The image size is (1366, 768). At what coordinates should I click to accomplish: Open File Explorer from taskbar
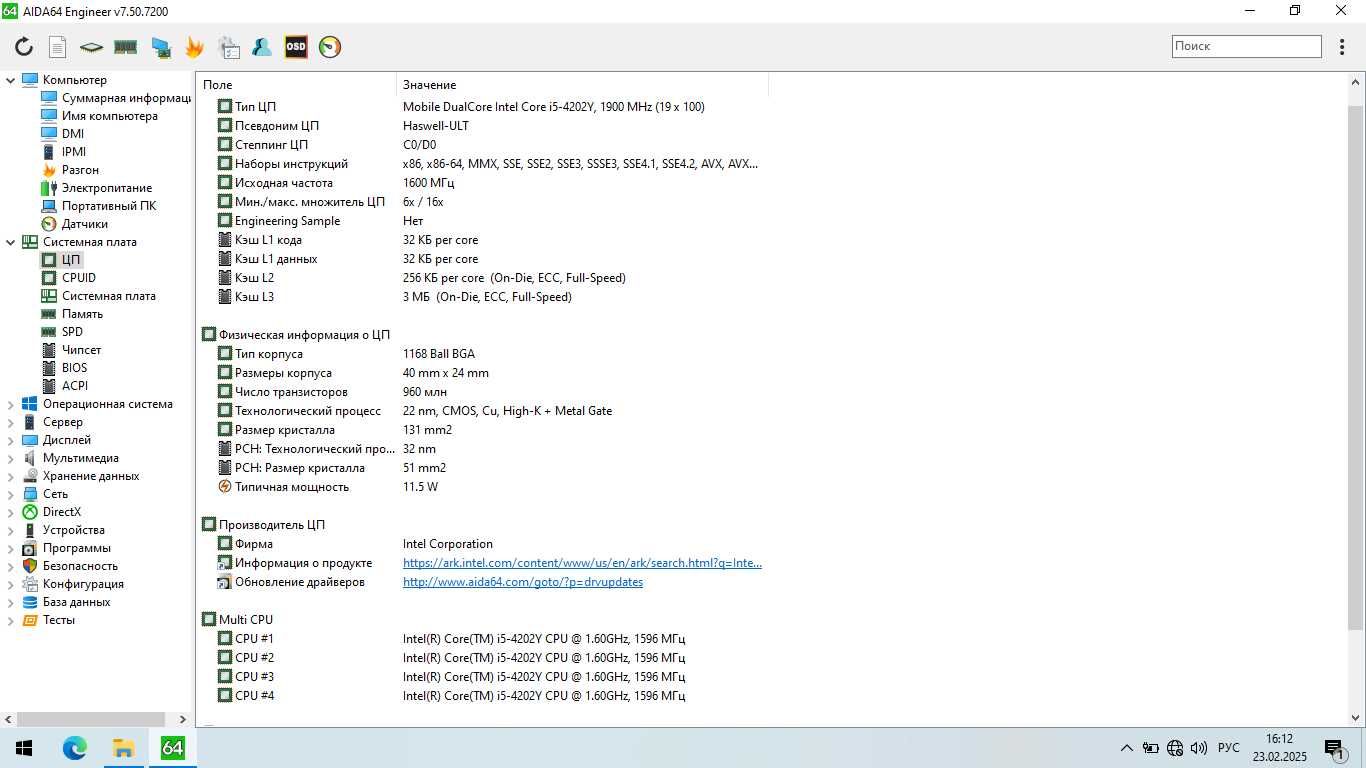click(123, 748)
